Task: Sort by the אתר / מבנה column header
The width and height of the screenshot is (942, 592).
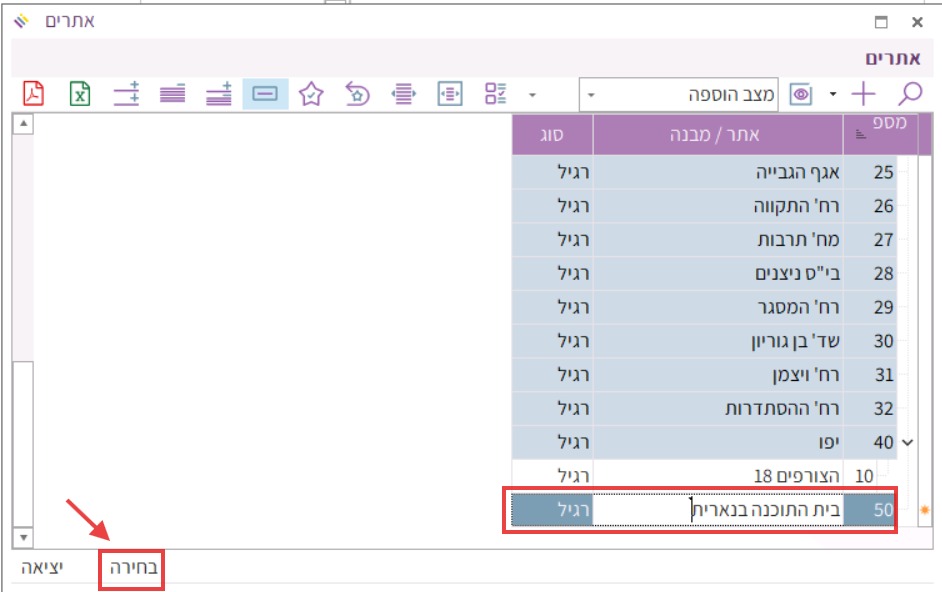Action: (x=718, y=134)
